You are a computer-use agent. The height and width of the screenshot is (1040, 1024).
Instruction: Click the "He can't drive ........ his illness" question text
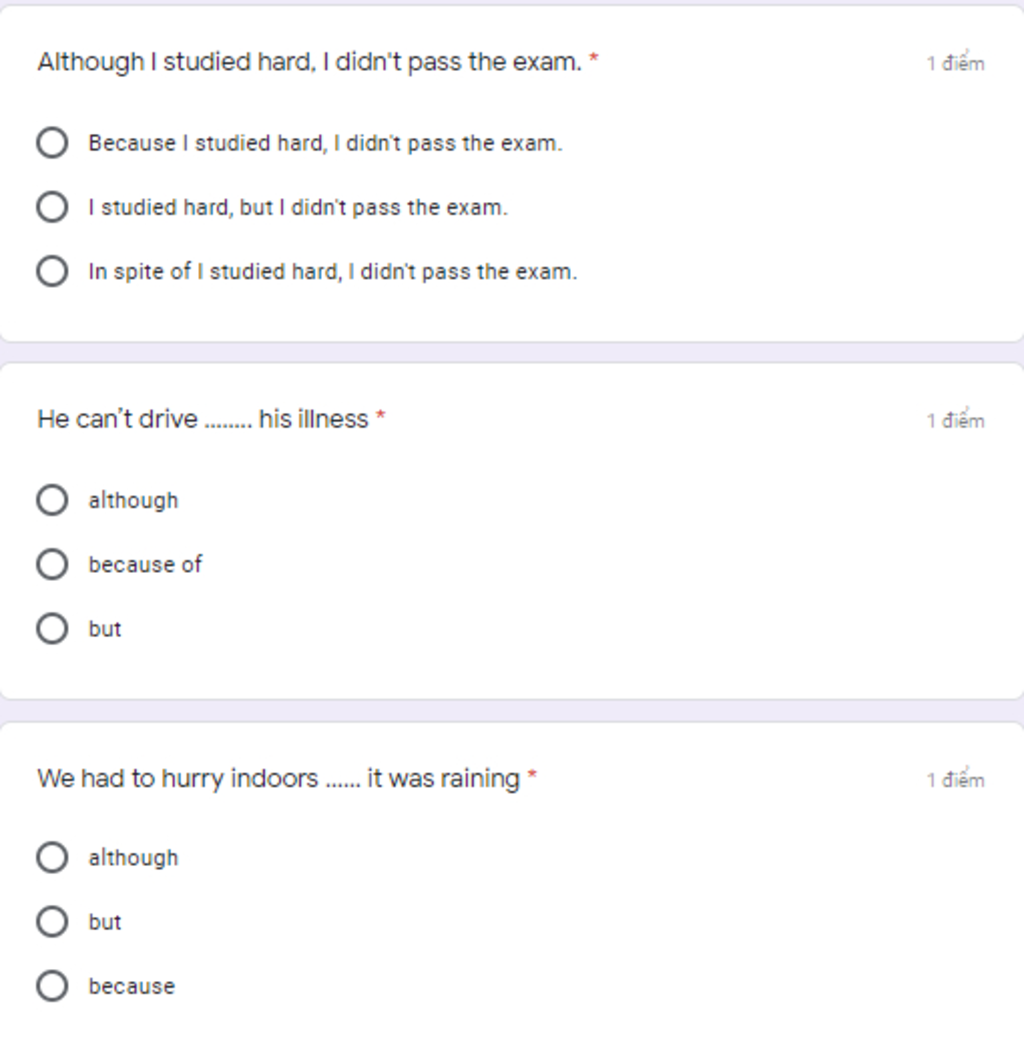tap(203, 419)
